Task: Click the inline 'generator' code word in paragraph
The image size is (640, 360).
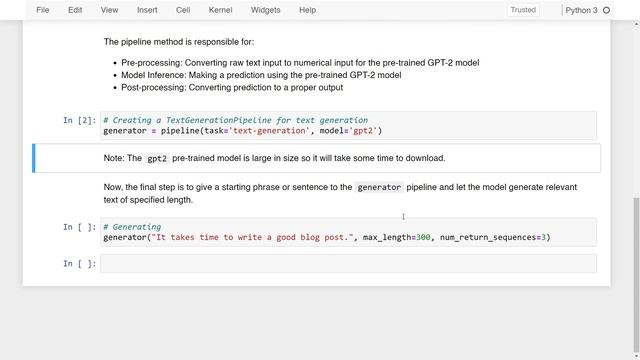Action: coord(379,187)
